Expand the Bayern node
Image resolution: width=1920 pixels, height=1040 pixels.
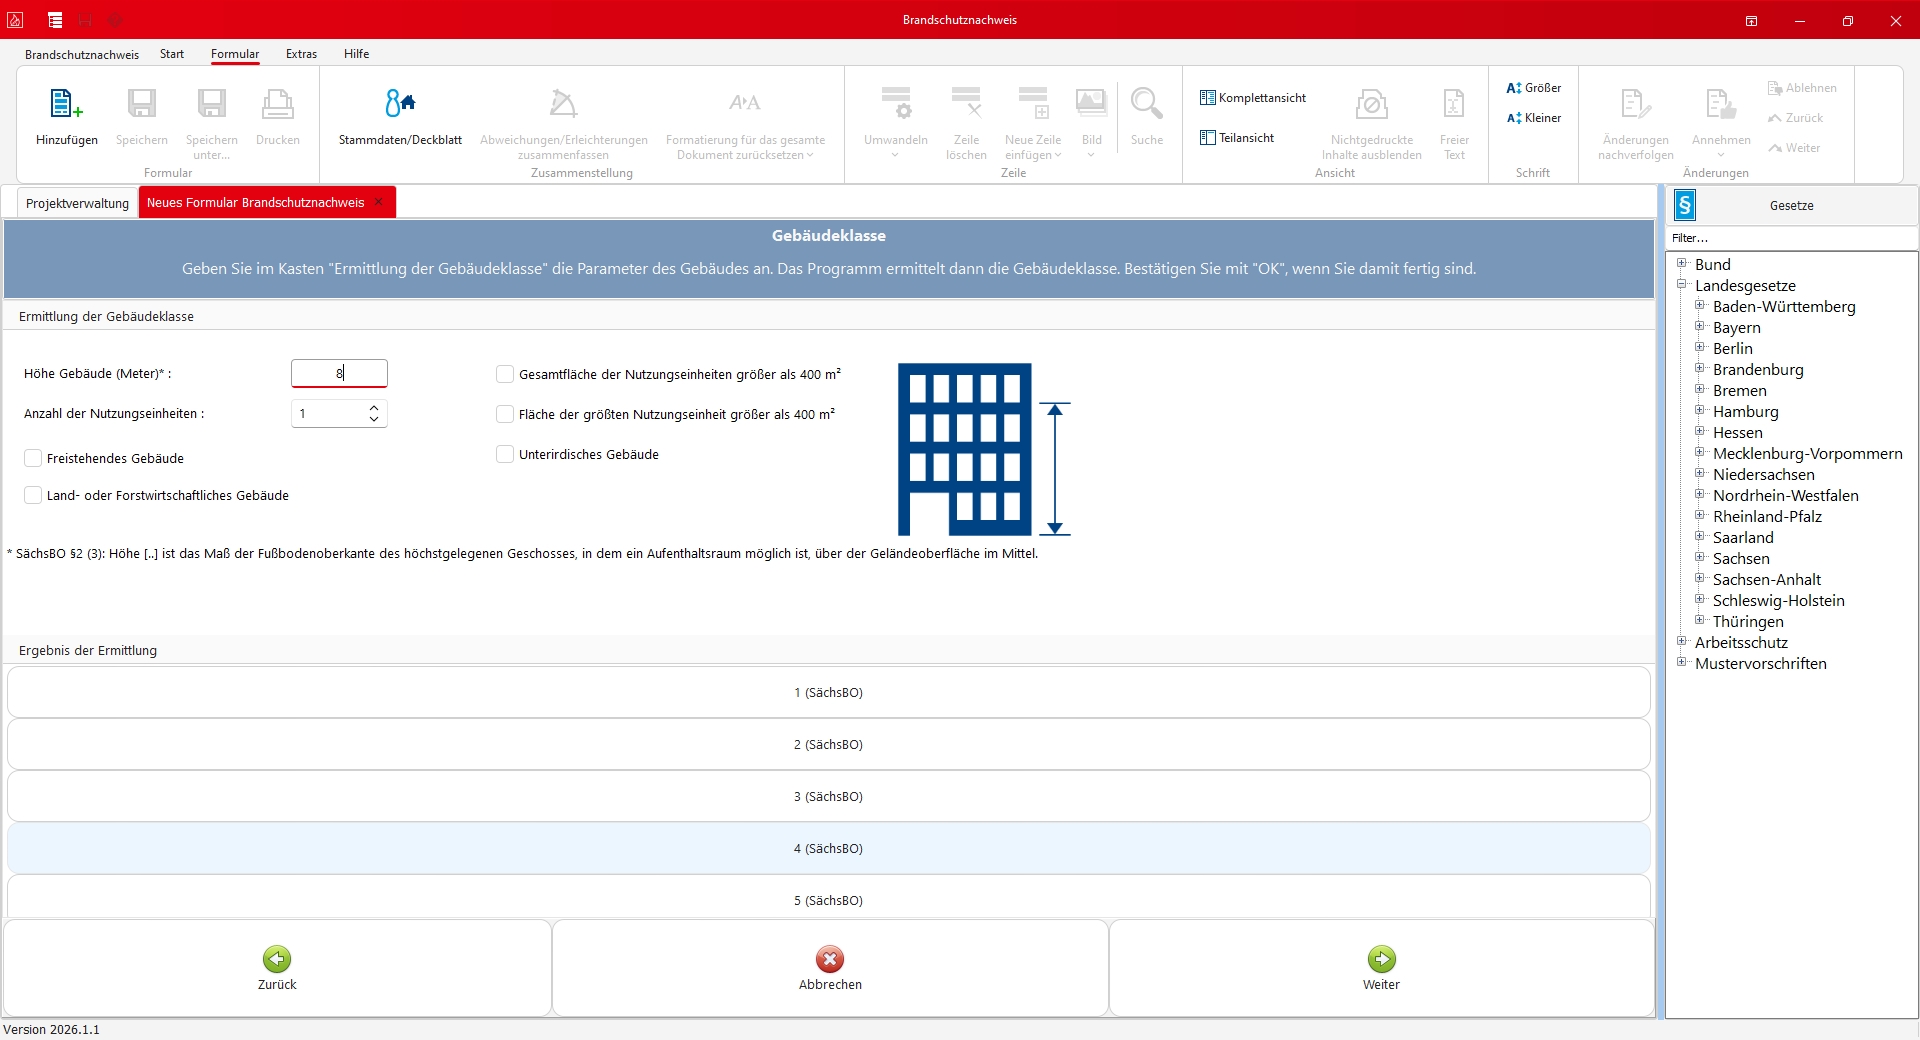click(1699, 326)
